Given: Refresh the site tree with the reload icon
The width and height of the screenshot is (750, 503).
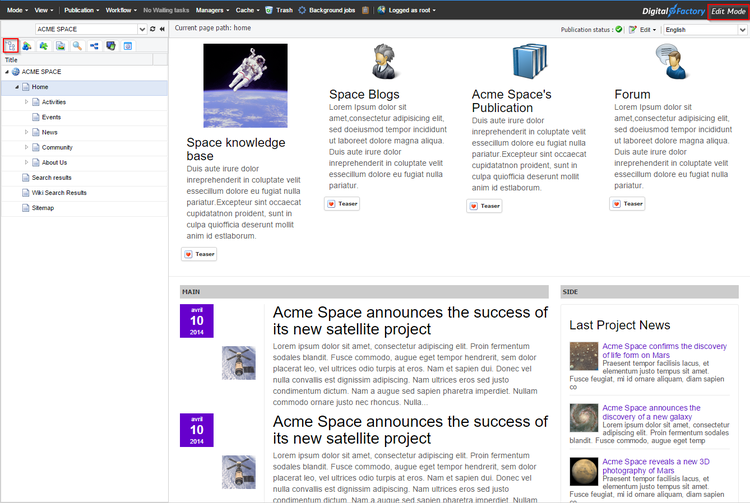Looking at the screenshot, I should pyautogui.click(x=153, y=29).
